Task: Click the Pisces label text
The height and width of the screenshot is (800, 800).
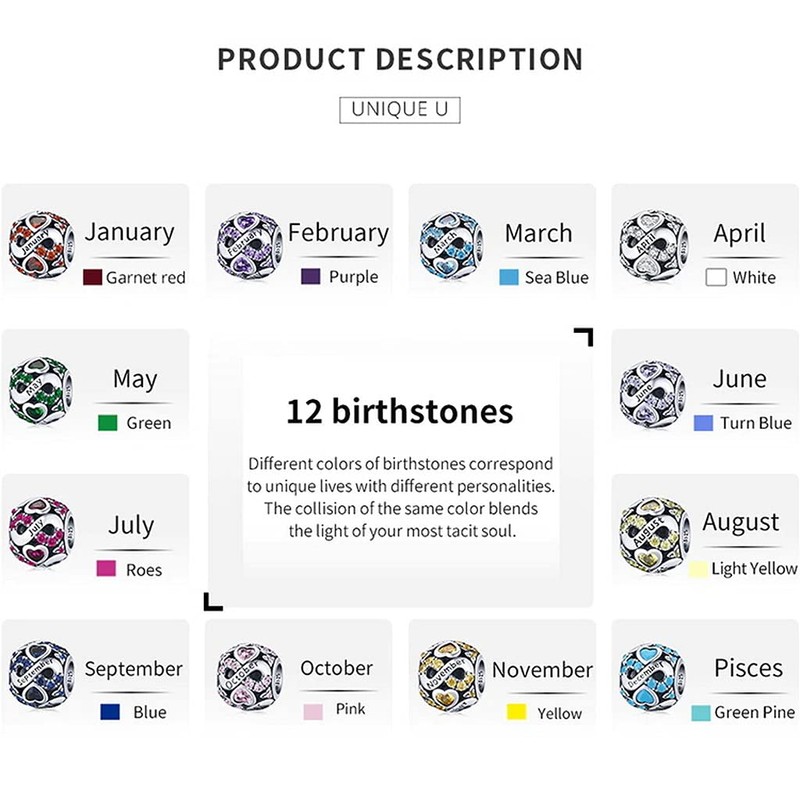Action: coord(748,668)
